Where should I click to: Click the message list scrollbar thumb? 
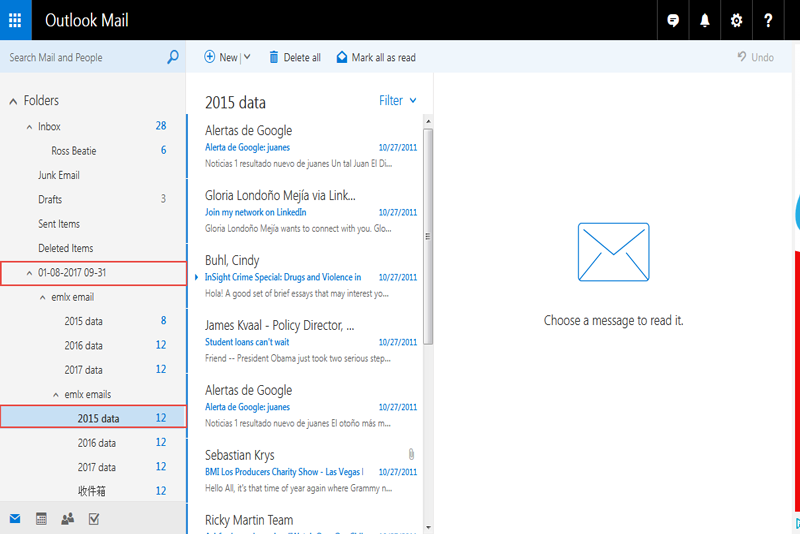click(428, 236)
